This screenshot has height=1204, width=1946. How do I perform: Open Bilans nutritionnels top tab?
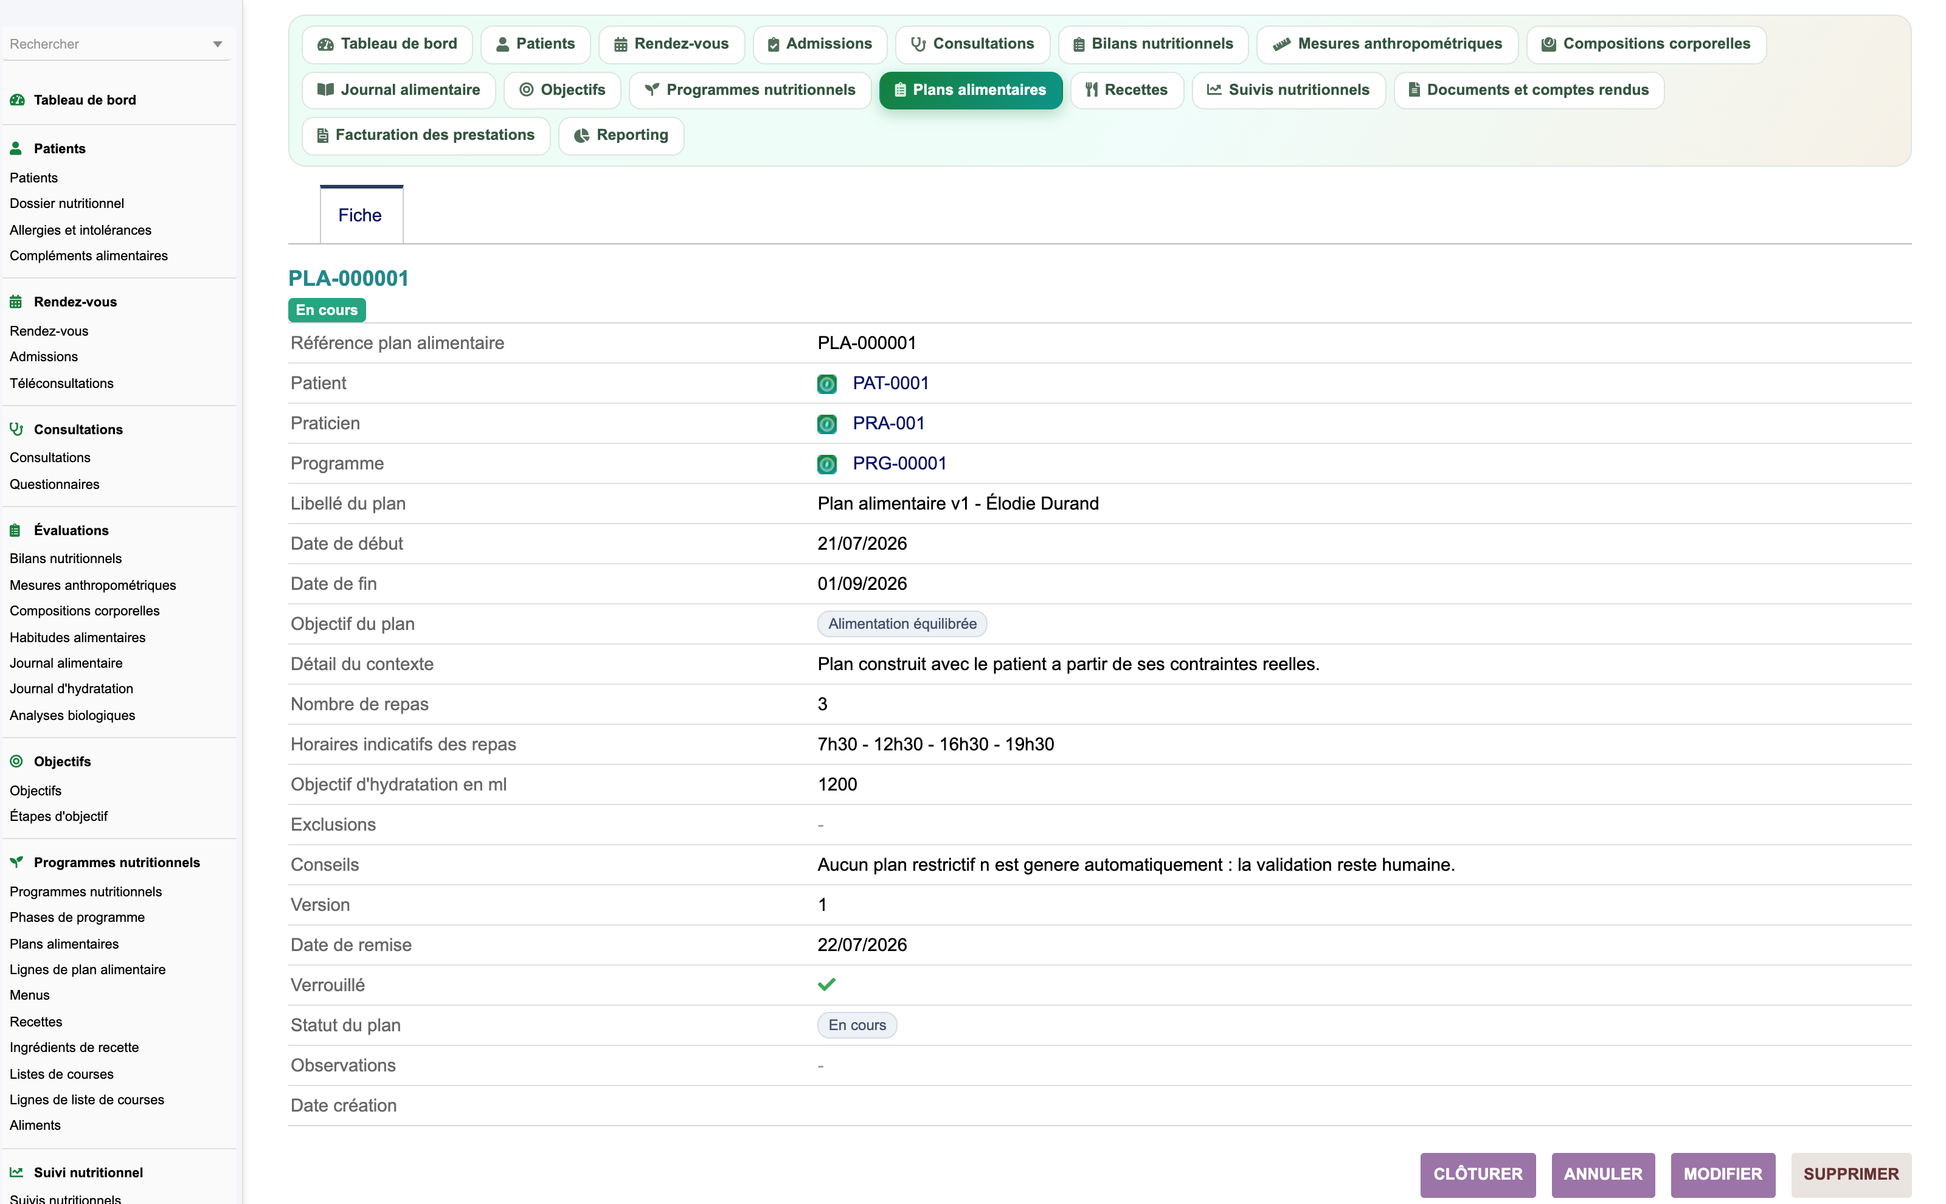coord(1153,44)
